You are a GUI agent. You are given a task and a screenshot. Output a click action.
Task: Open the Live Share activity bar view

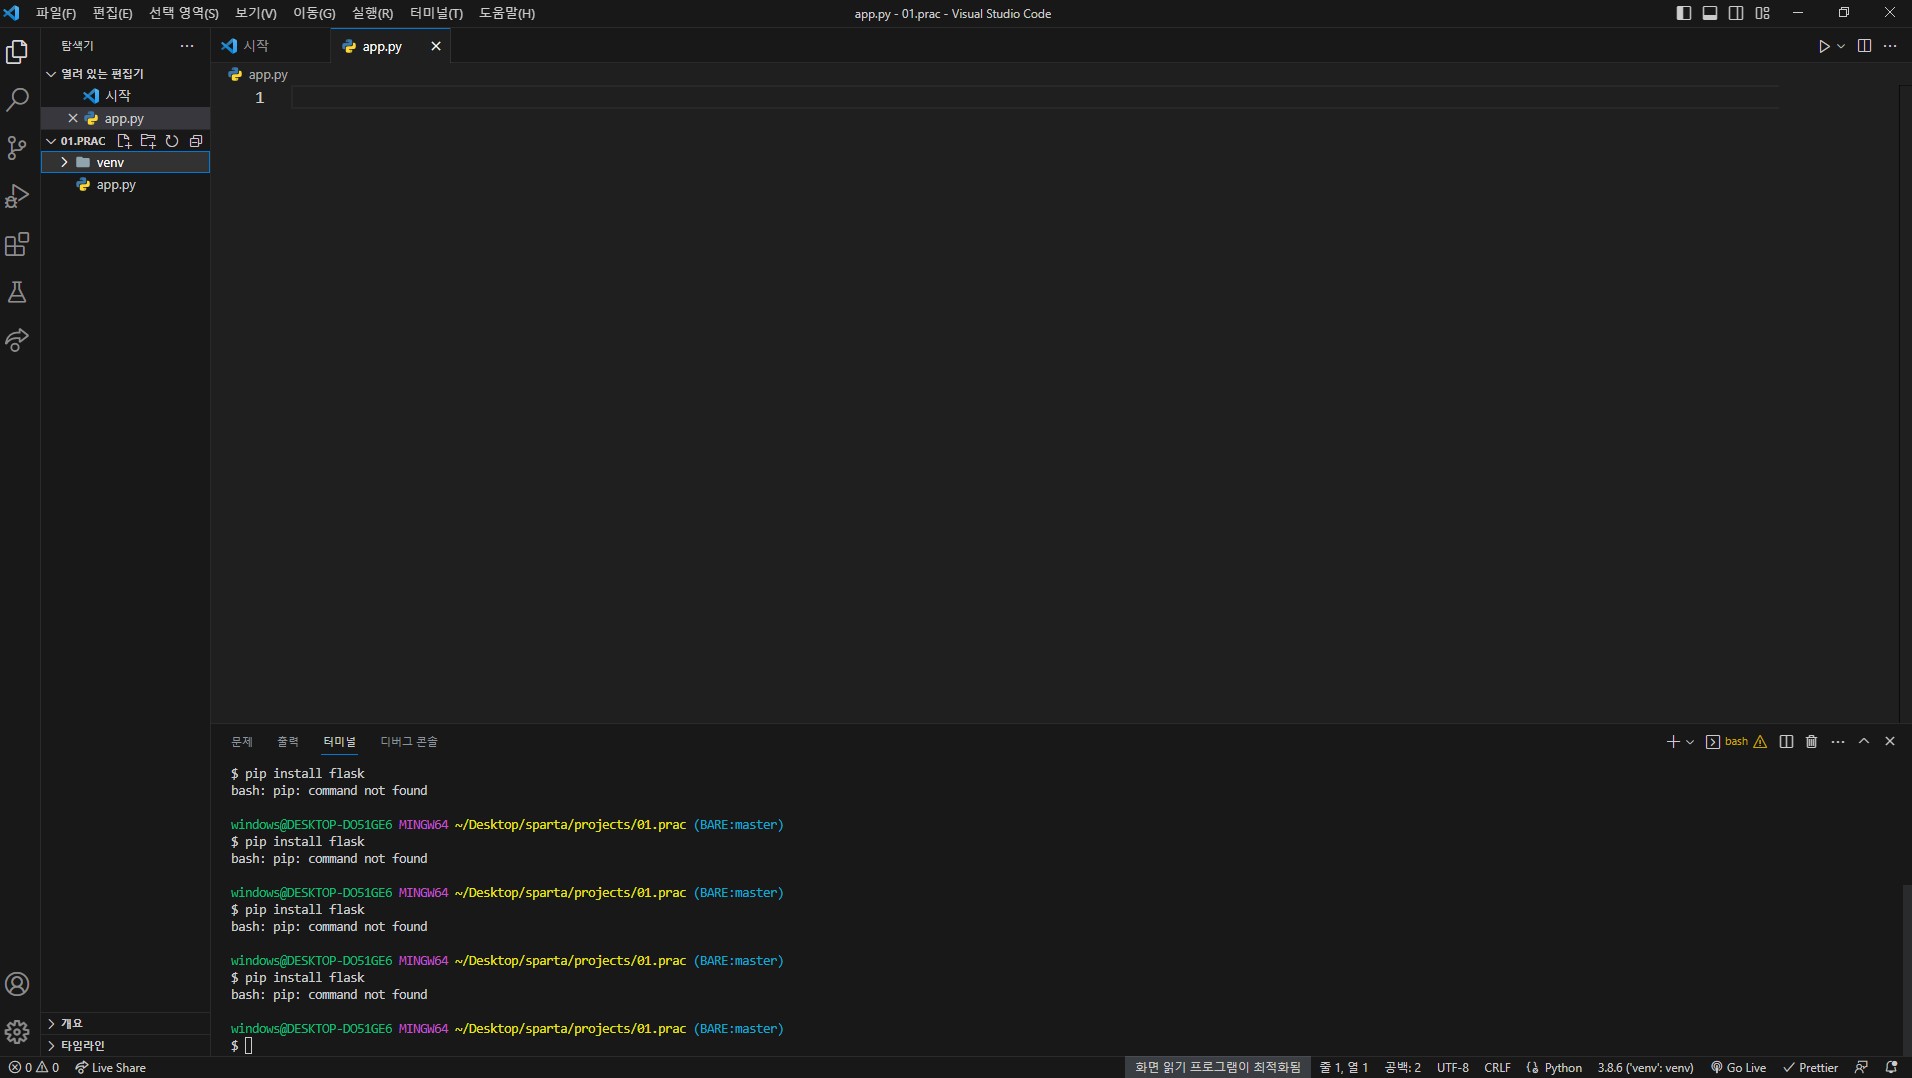coord(17,340)
